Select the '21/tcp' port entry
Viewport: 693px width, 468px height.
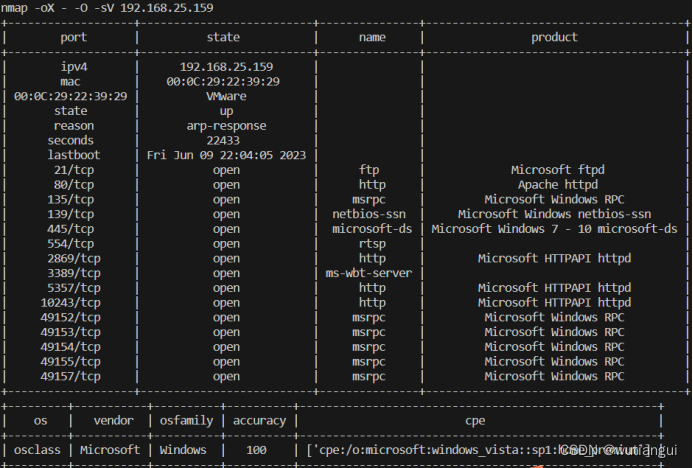coord(74,170)
